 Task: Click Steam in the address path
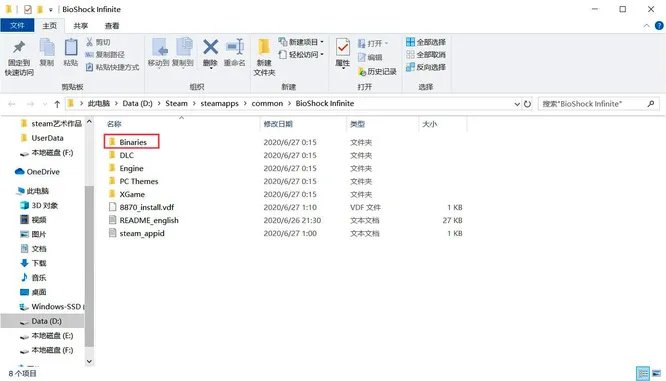click(176, 103)
